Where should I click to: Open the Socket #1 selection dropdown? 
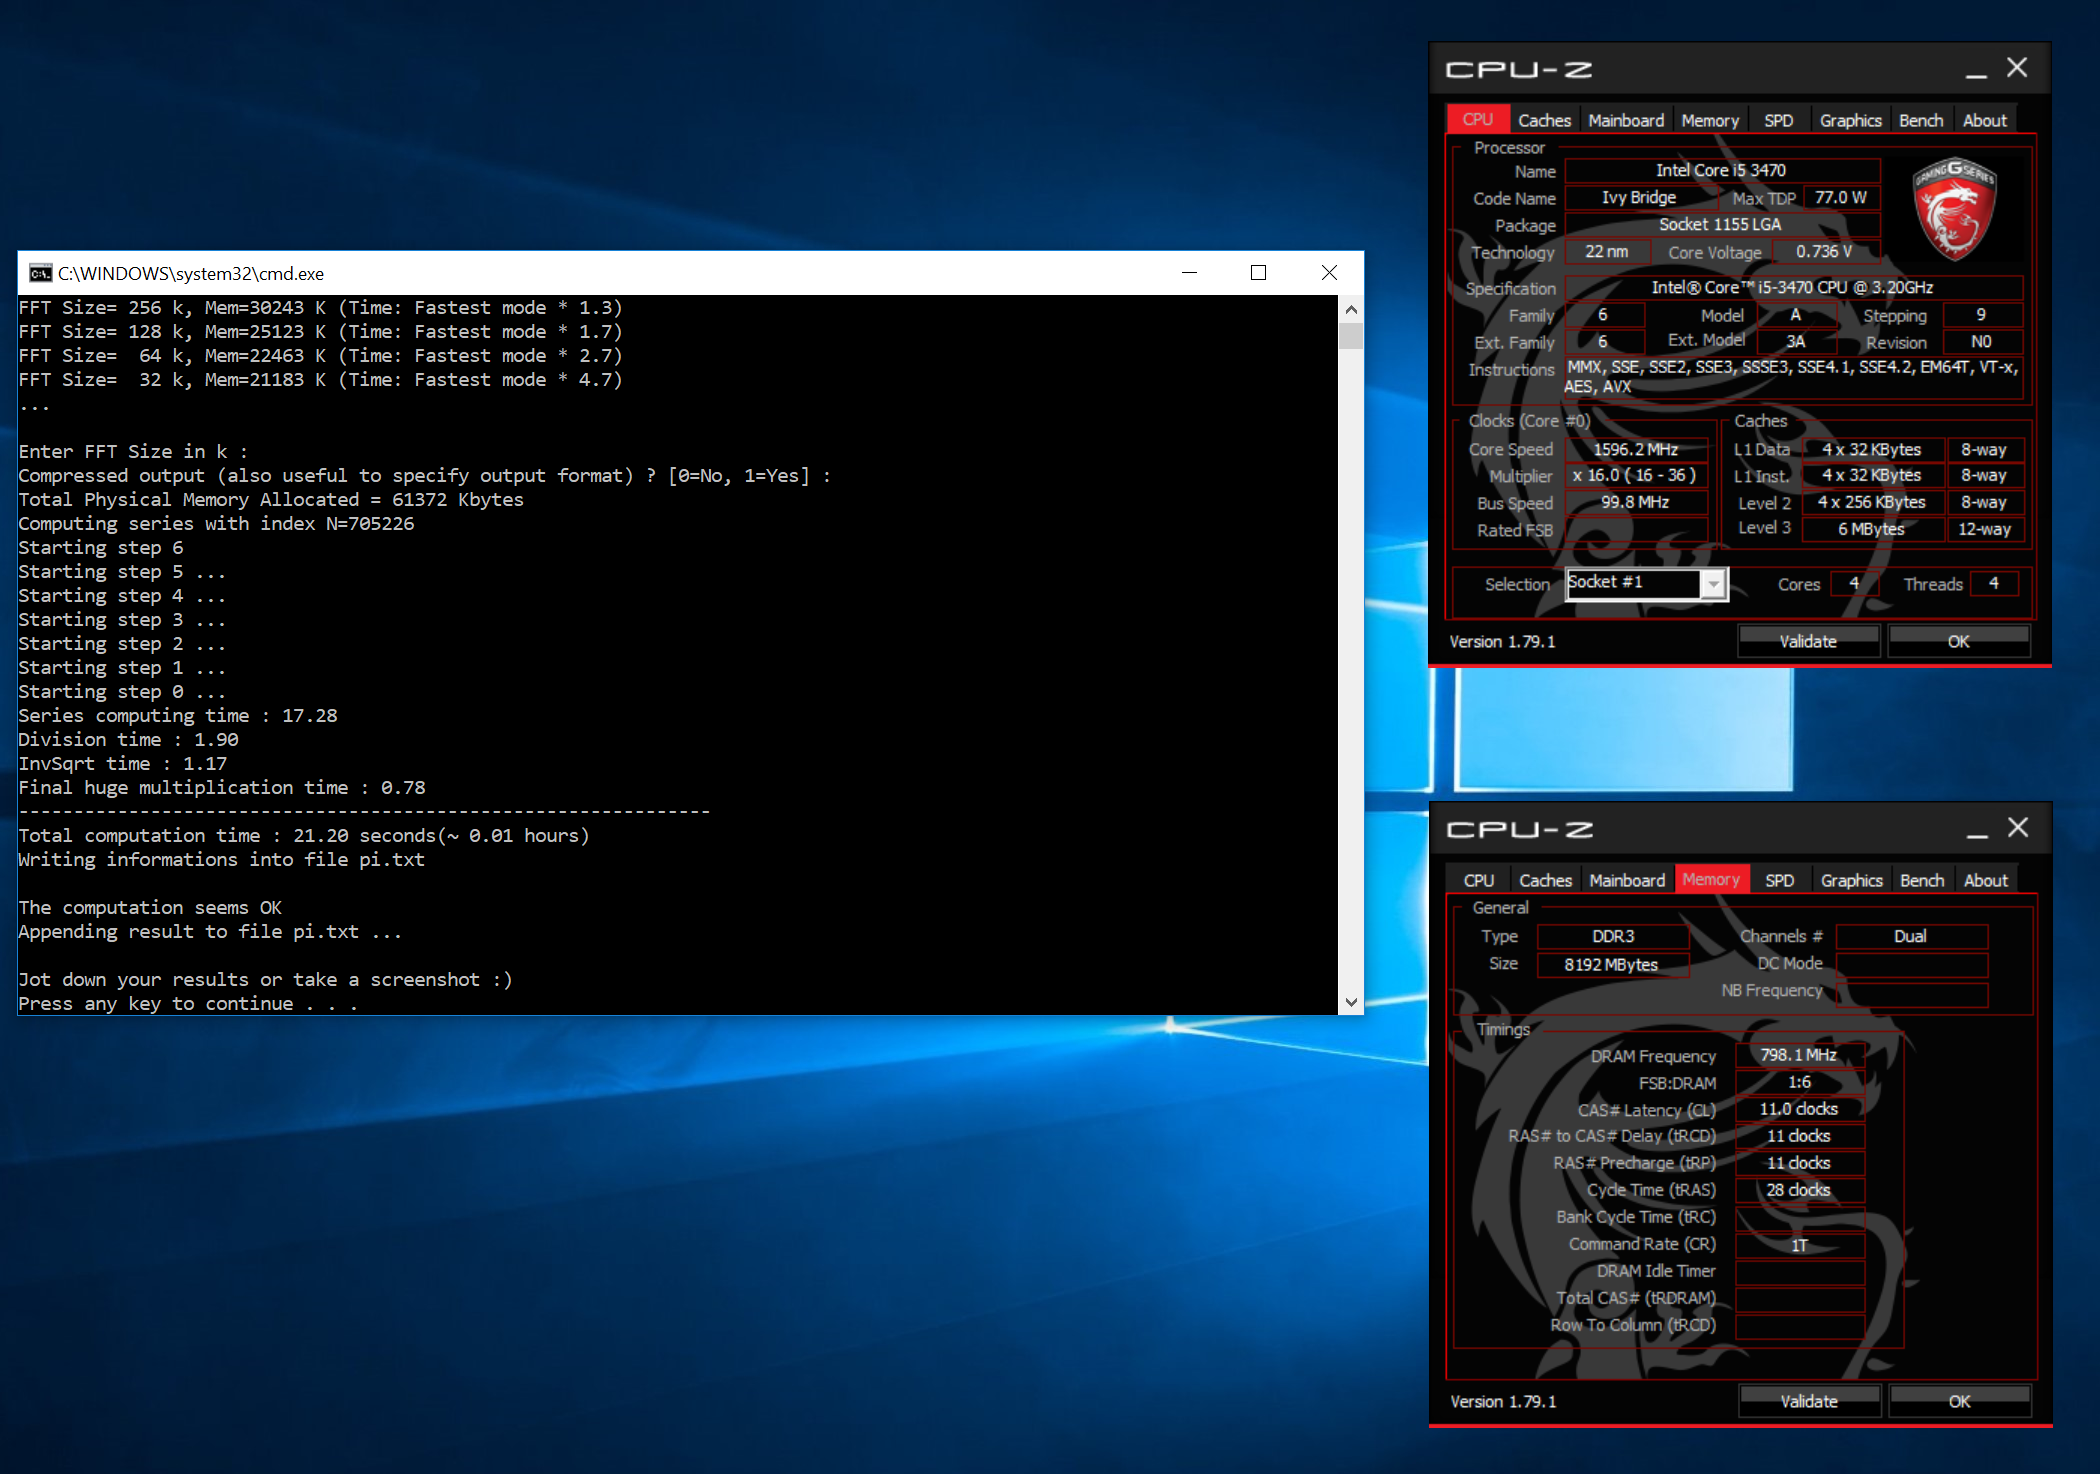(1713, 583)
